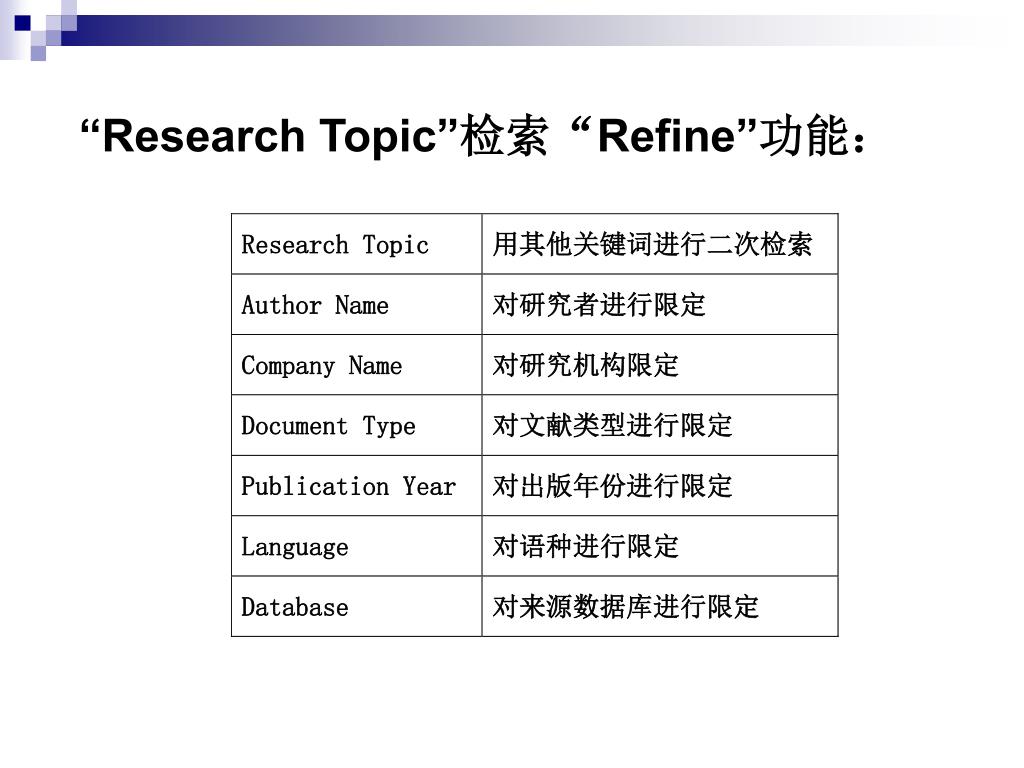Click the slide title "Research Topic"检索 "Refine"功能

pos(474,136)
